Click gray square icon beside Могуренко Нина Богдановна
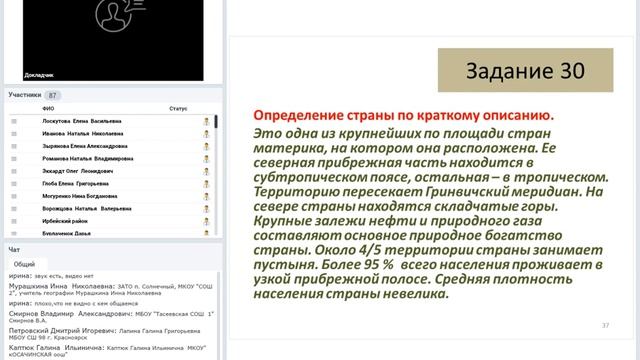The image size is (640, 360). (x=14, y=196)
